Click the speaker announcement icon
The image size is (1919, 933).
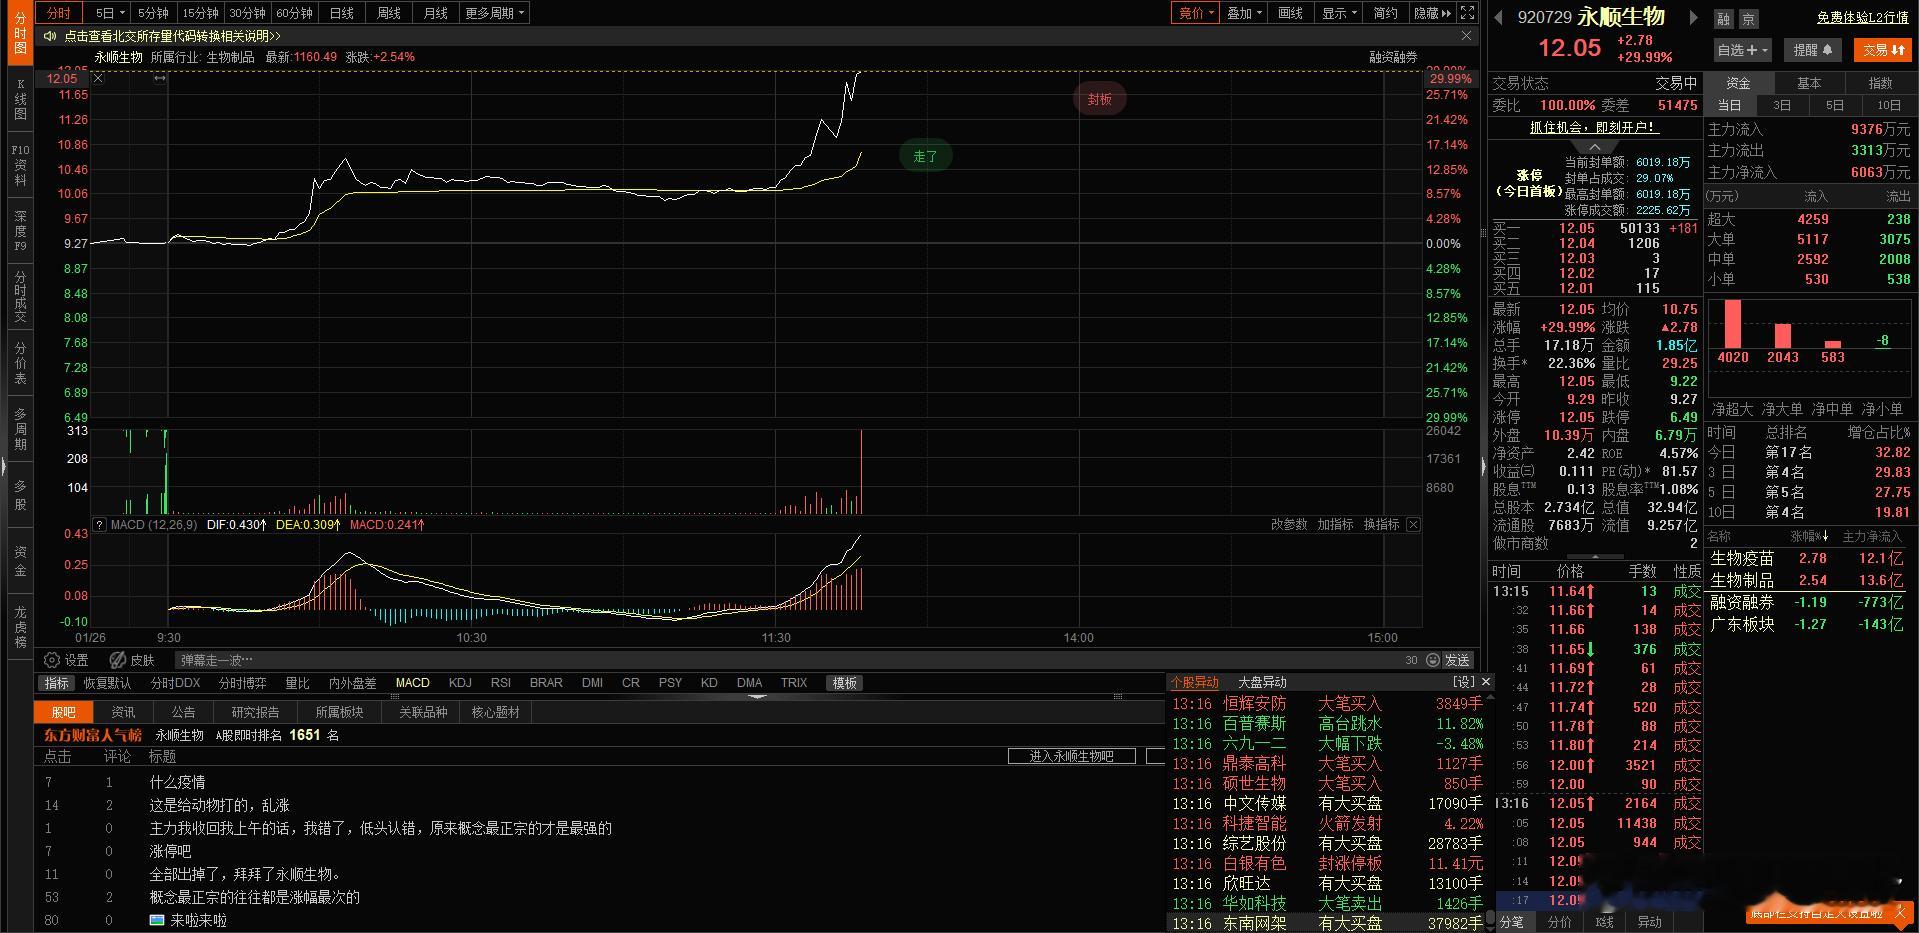click(50, 36)
